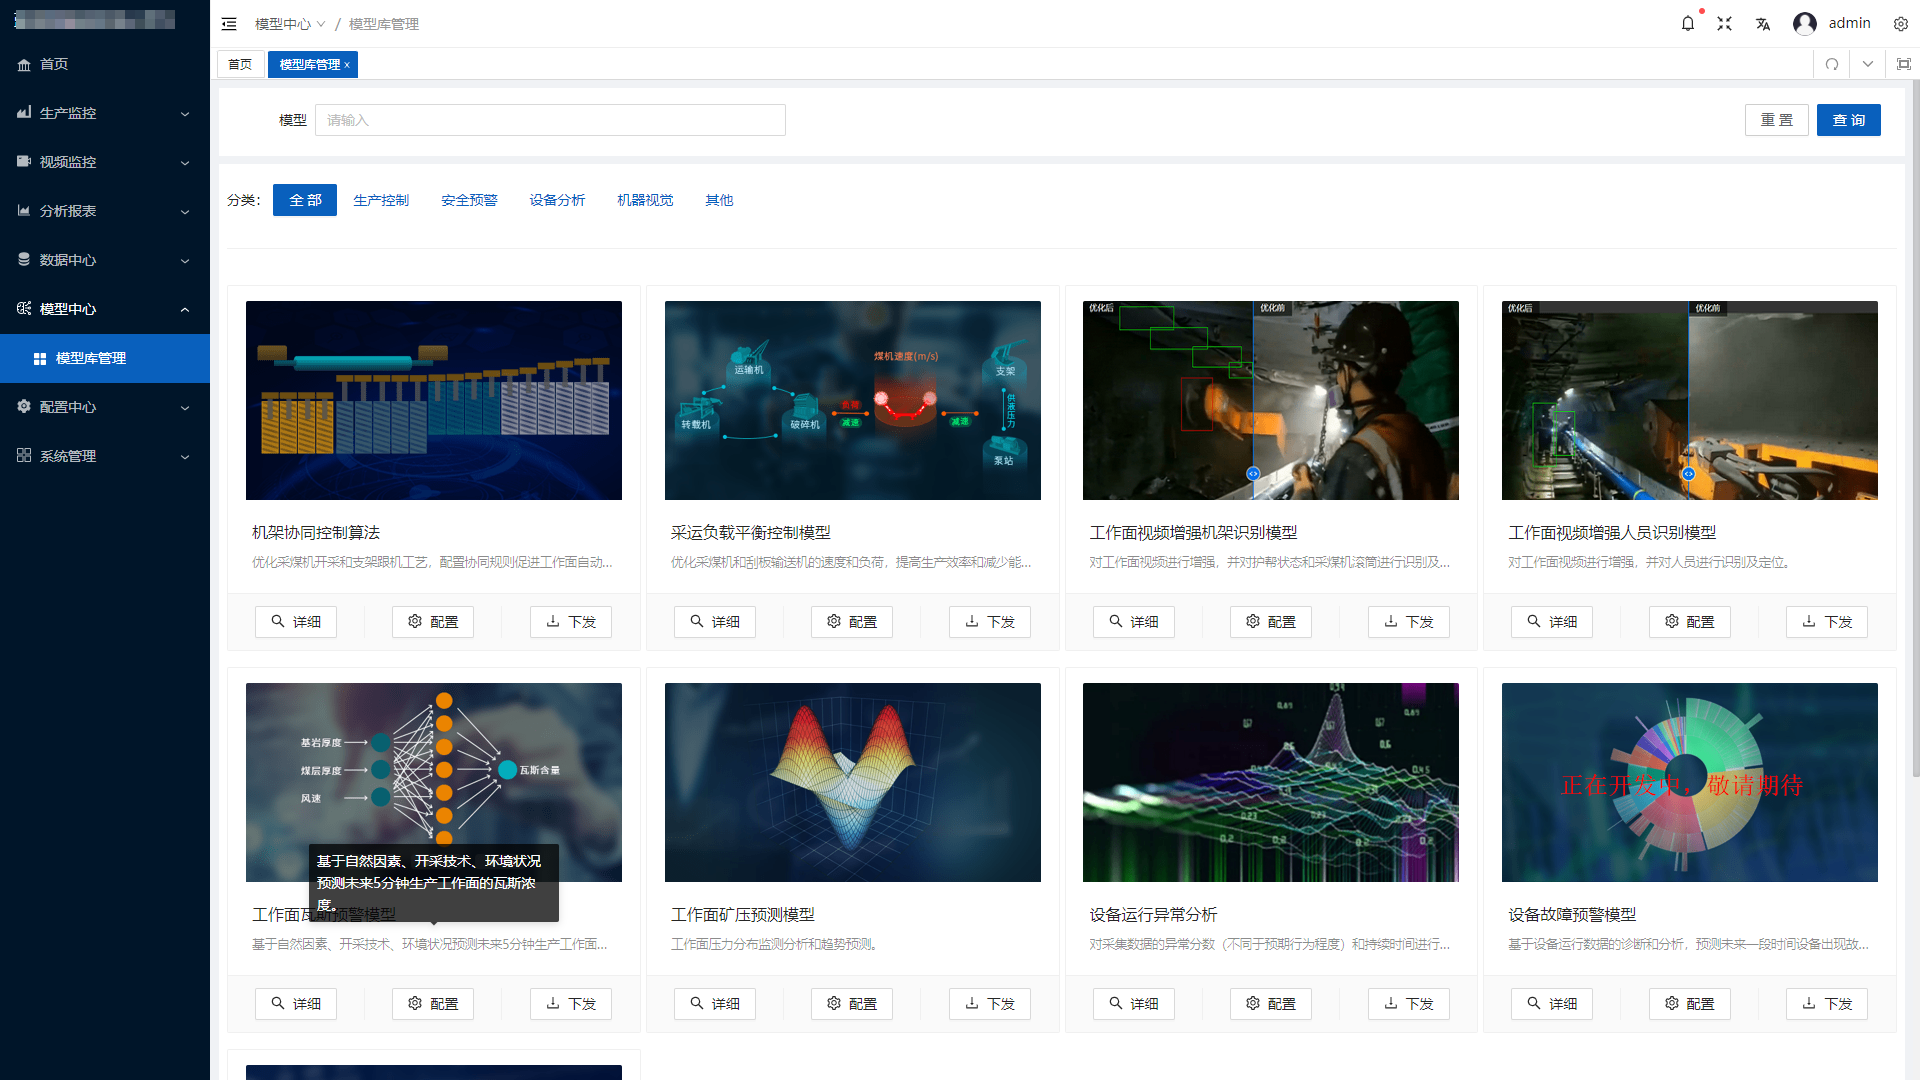Select the 全部 category filter

coord(305,200)
